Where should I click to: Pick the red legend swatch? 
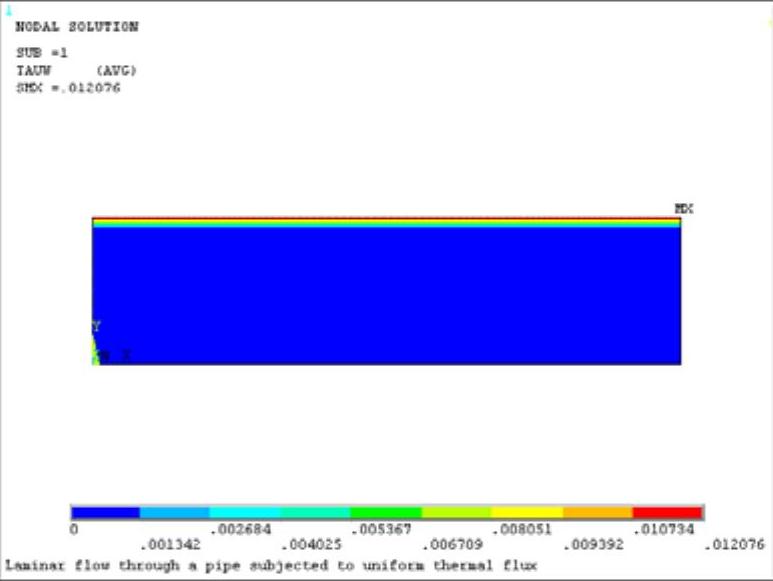coord(668,513)
